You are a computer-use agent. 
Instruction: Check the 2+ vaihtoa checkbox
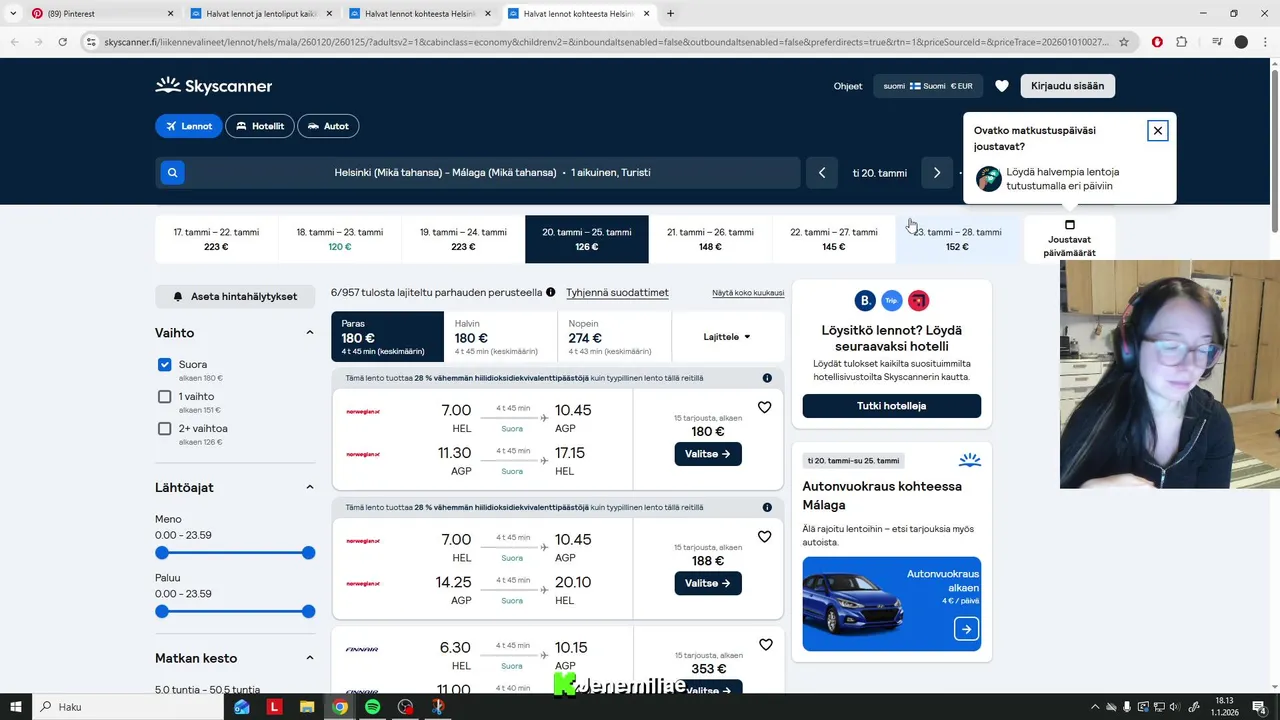tap(165, 429)
